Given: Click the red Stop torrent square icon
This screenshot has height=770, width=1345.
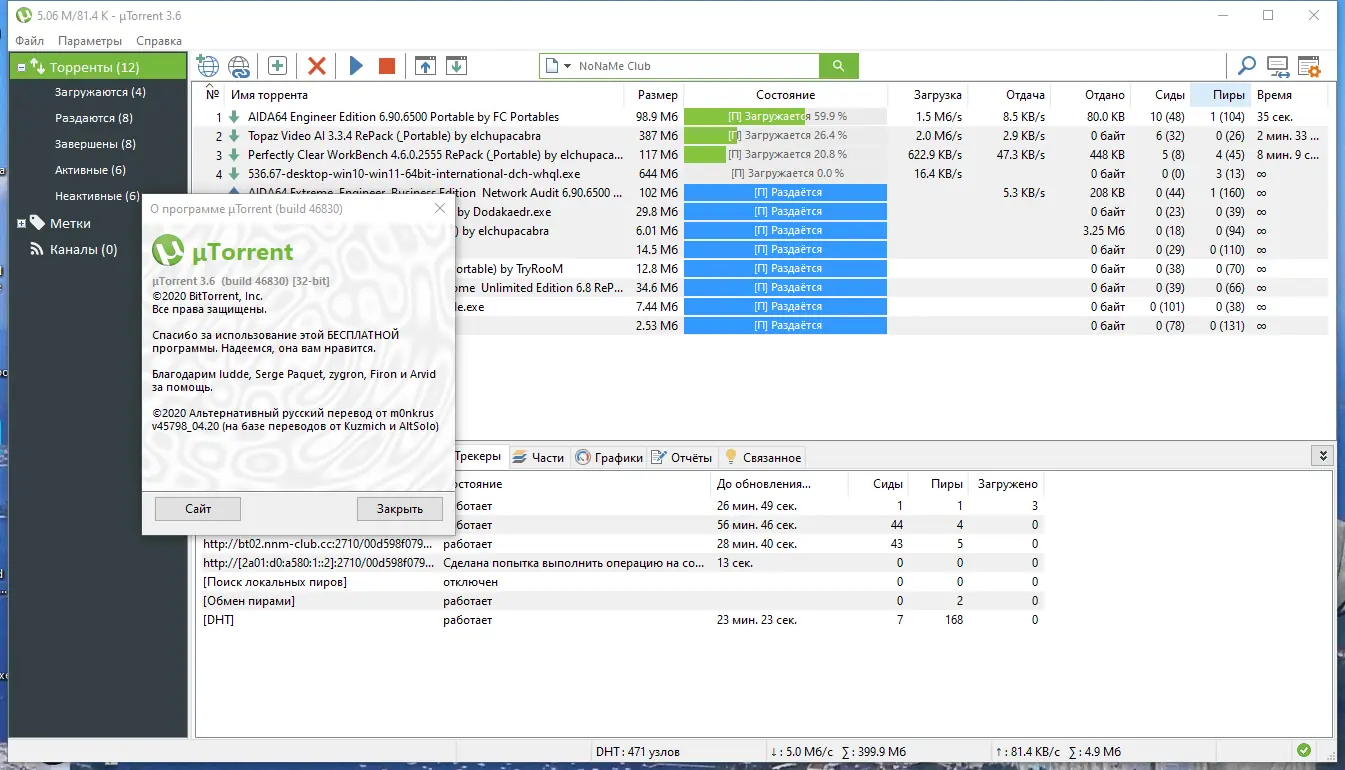Looking at the screenshot, I should [x=387, y=66].
